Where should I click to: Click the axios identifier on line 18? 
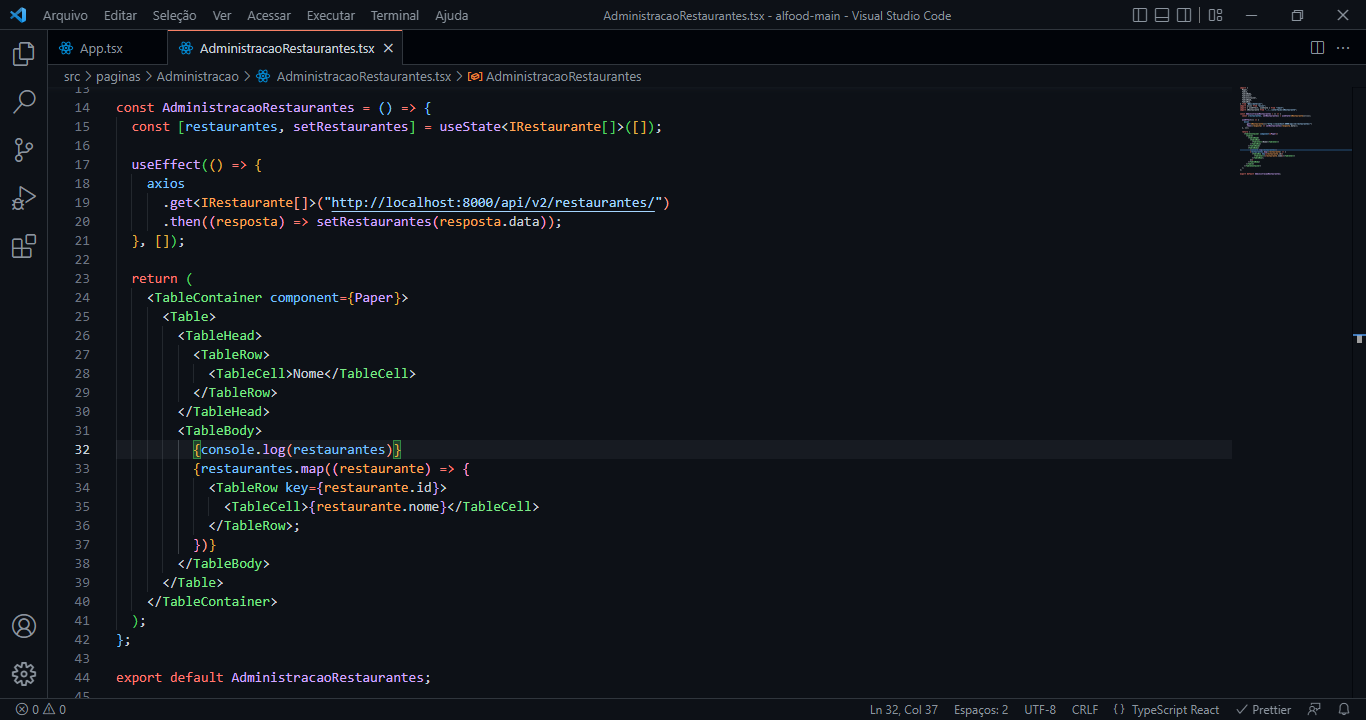click(166, 184)
